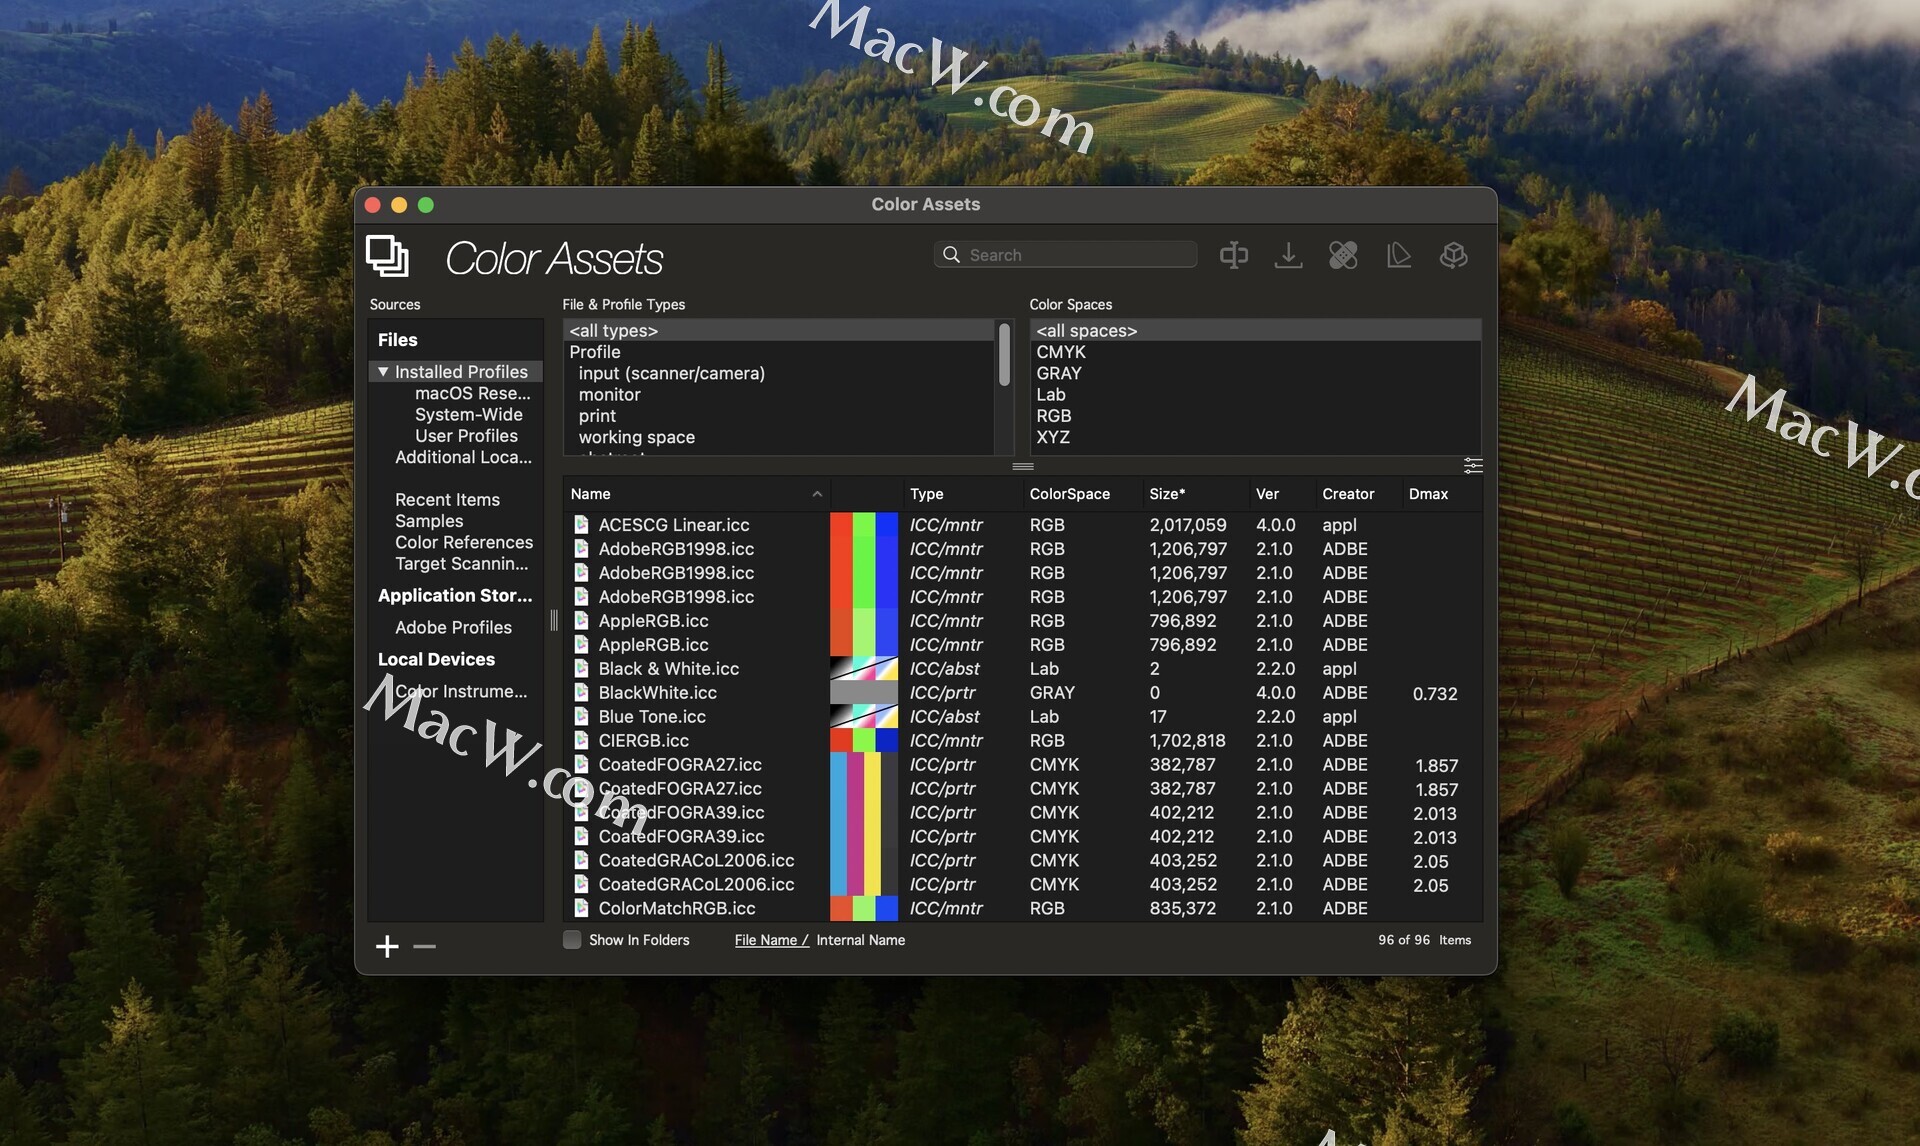Open Target Scannin... source
1920x1146 pixels.
click(x=461, y=563)
